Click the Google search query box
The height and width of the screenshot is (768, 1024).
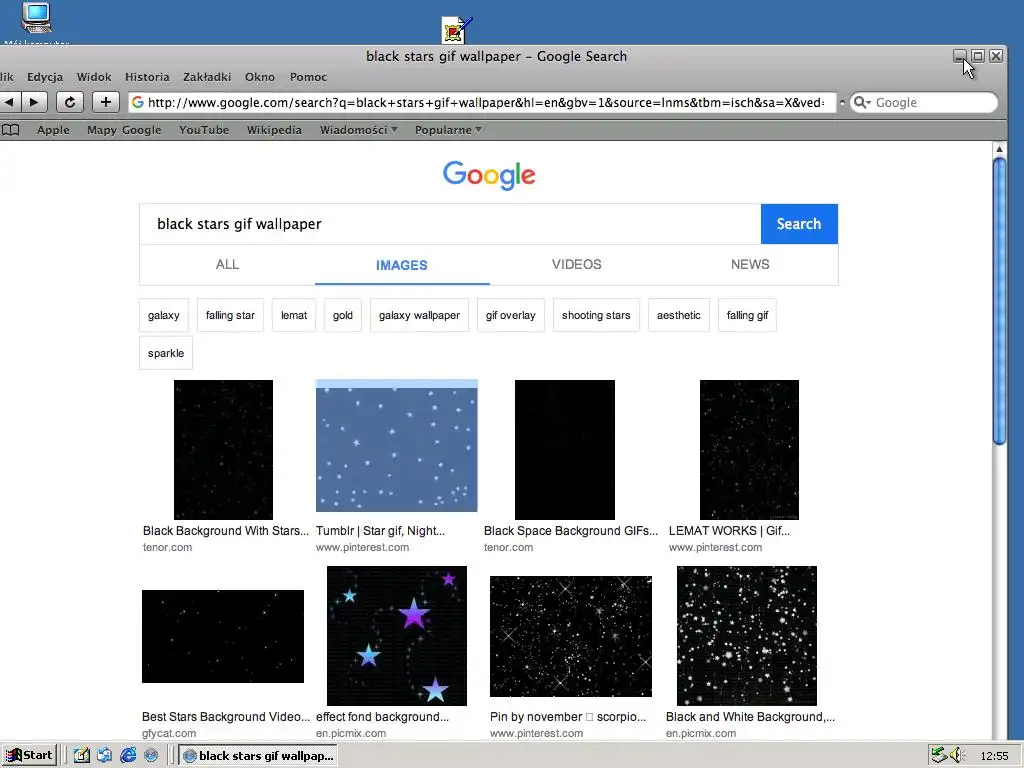450,224
